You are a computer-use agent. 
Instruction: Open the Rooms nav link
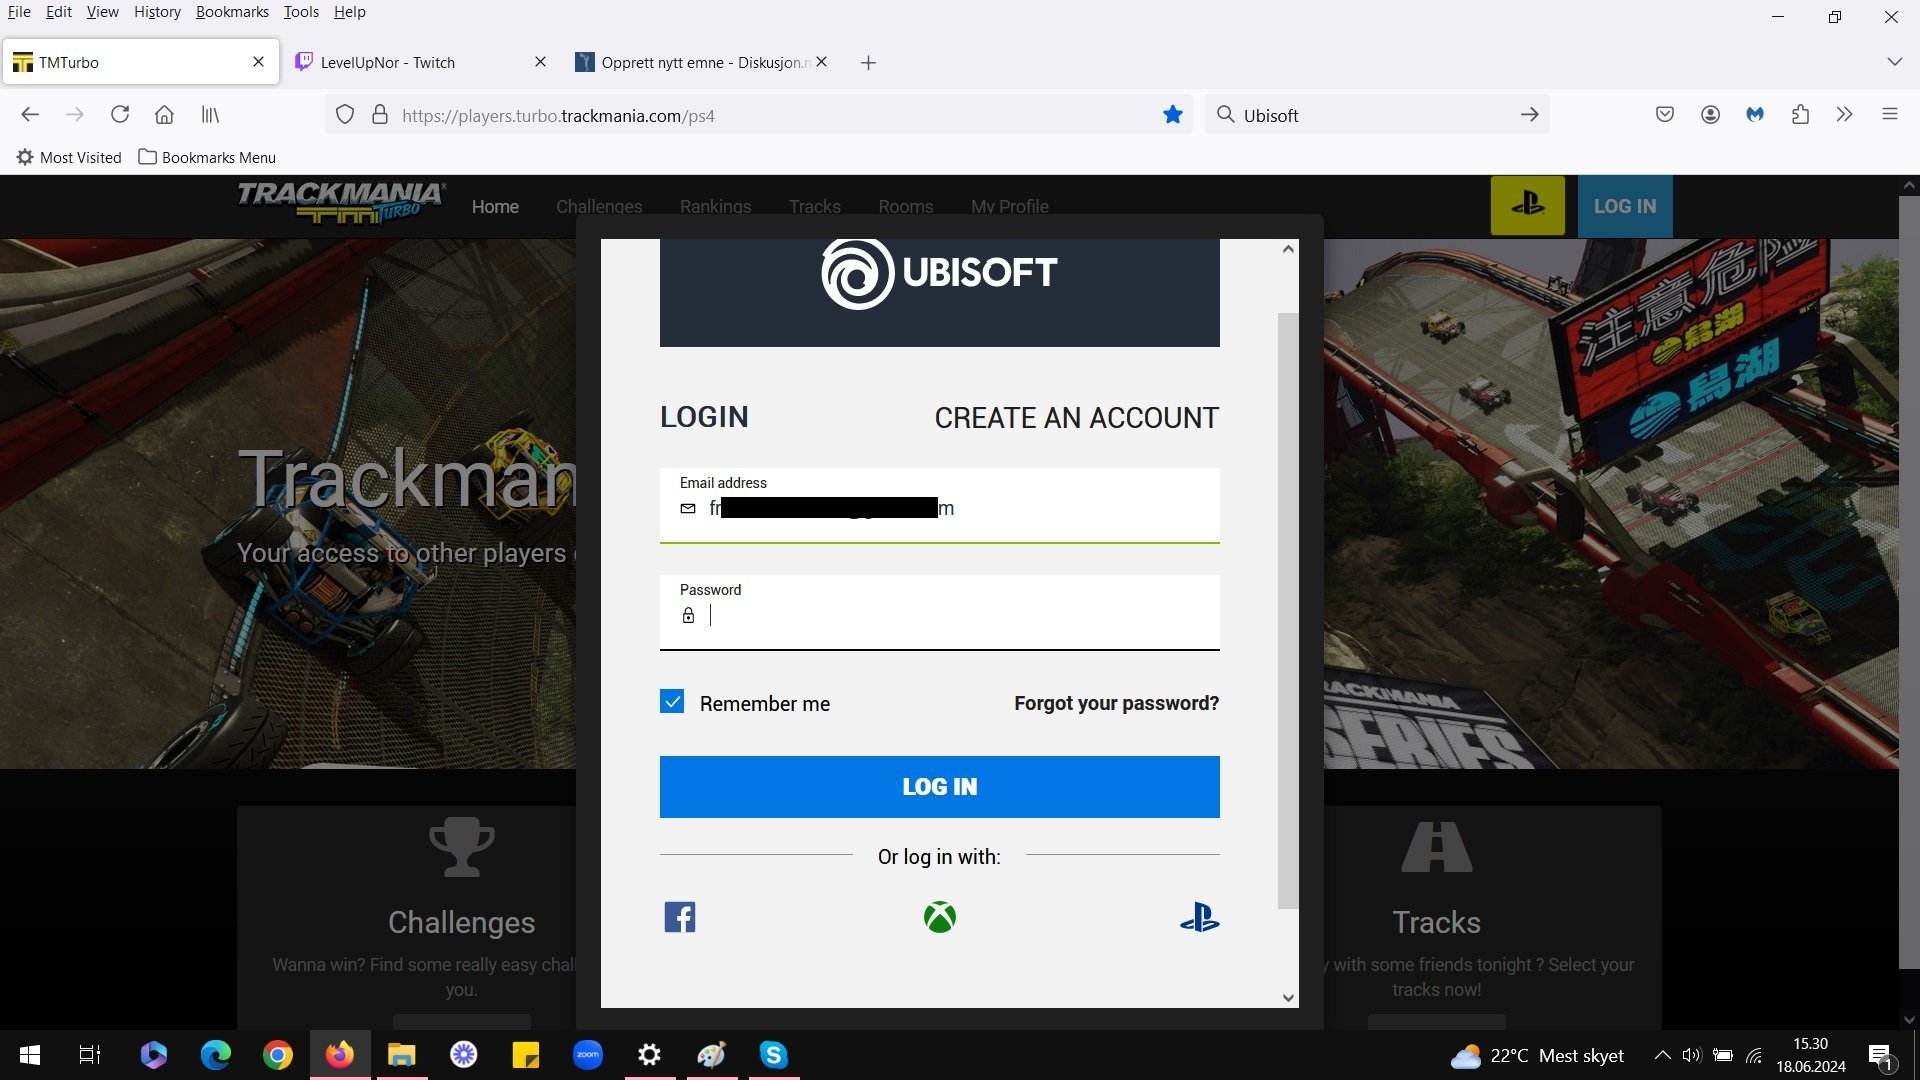906,207
